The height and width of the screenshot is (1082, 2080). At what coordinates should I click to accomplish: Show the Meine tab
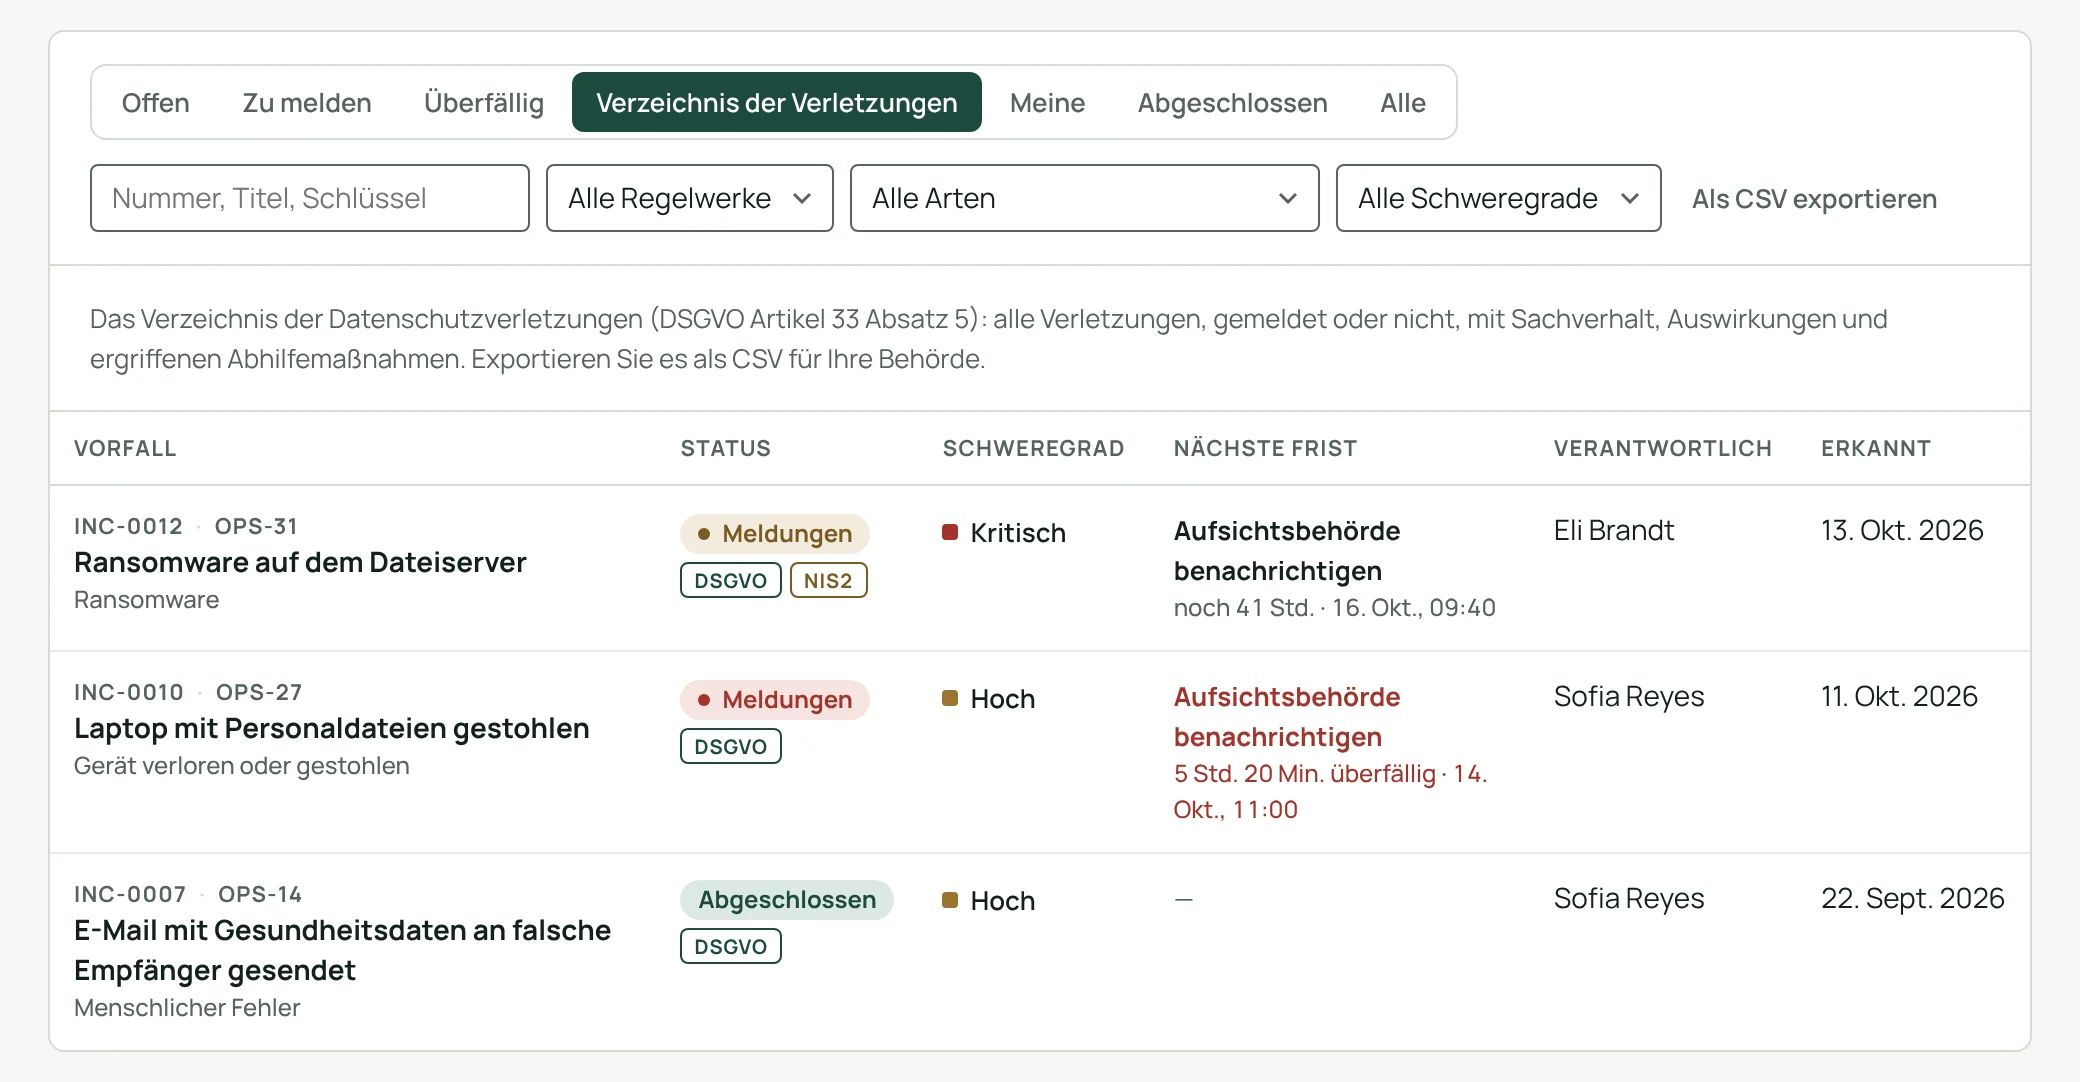[1047, 103]
